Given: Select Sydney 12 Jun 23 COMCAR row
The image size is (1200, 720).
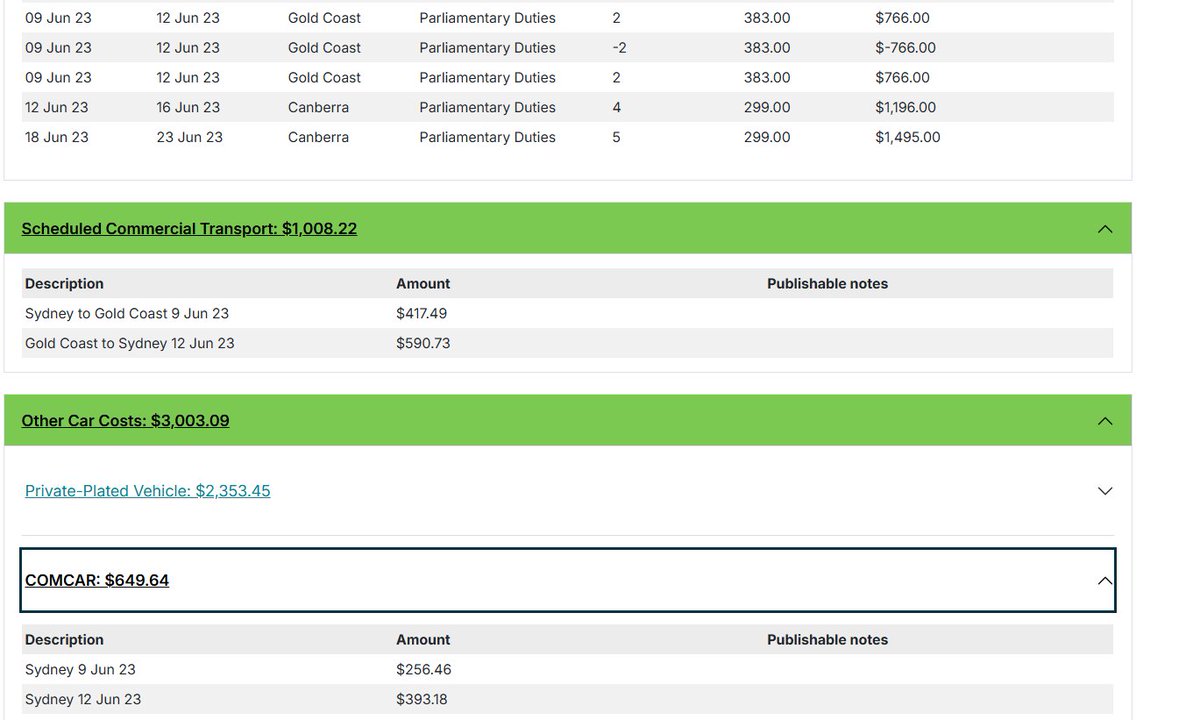Looking at the screenshot, I should coord(567,699).
